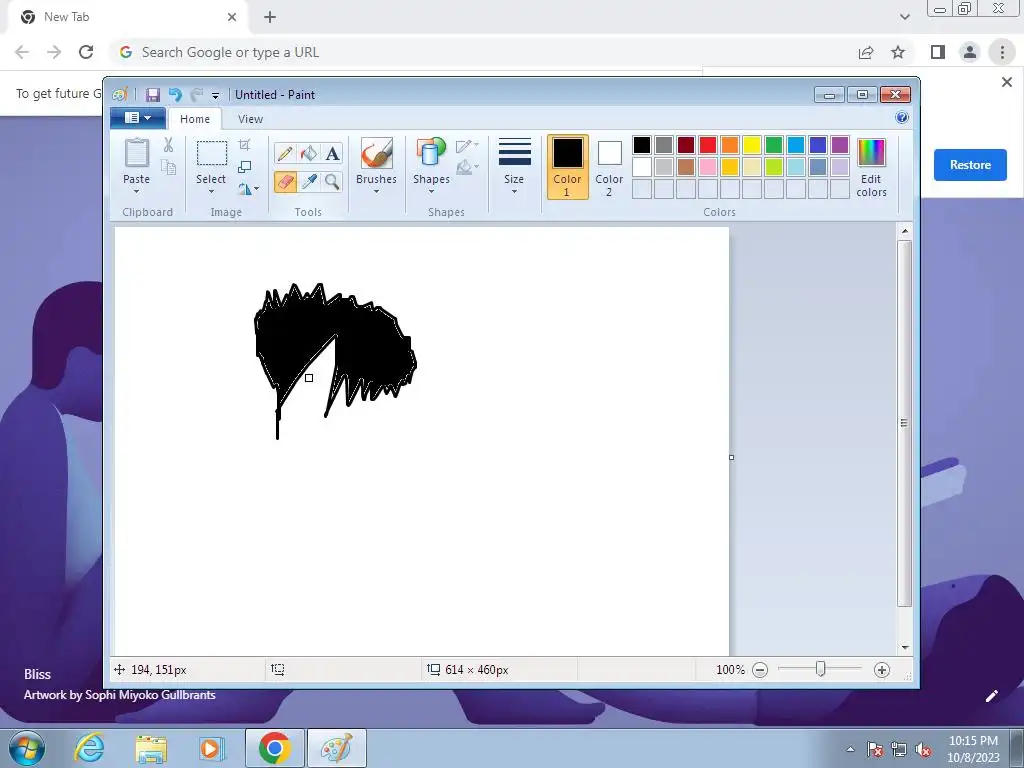Click Chrome profile avatar icon
Screen dimensions: 1024x768
(970, 52)
